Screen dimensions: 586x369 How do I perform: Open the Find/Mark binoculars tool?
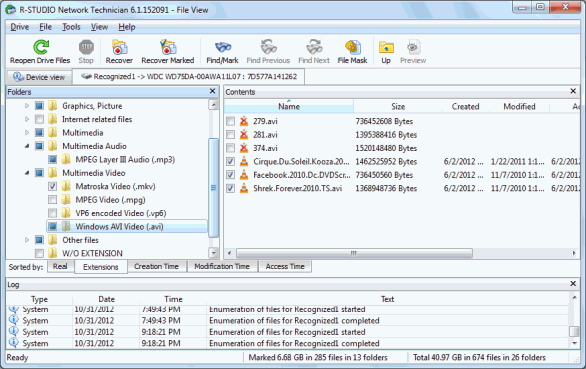[223, 47]
